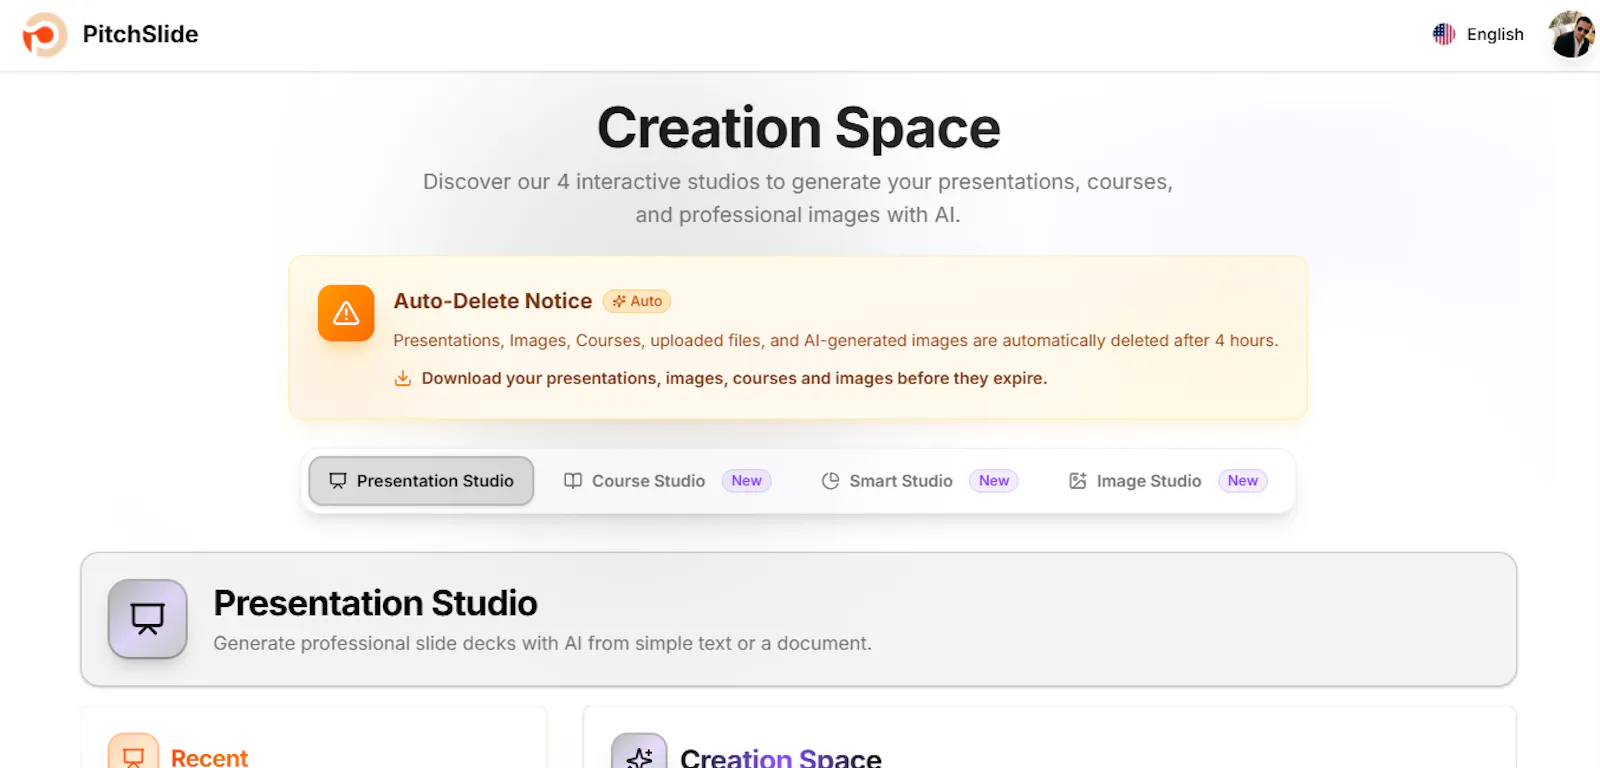The width and height of the screenshot is (1600, 768).
Task: Click the Auto-Delete Notice title
Action: (493, 301)
